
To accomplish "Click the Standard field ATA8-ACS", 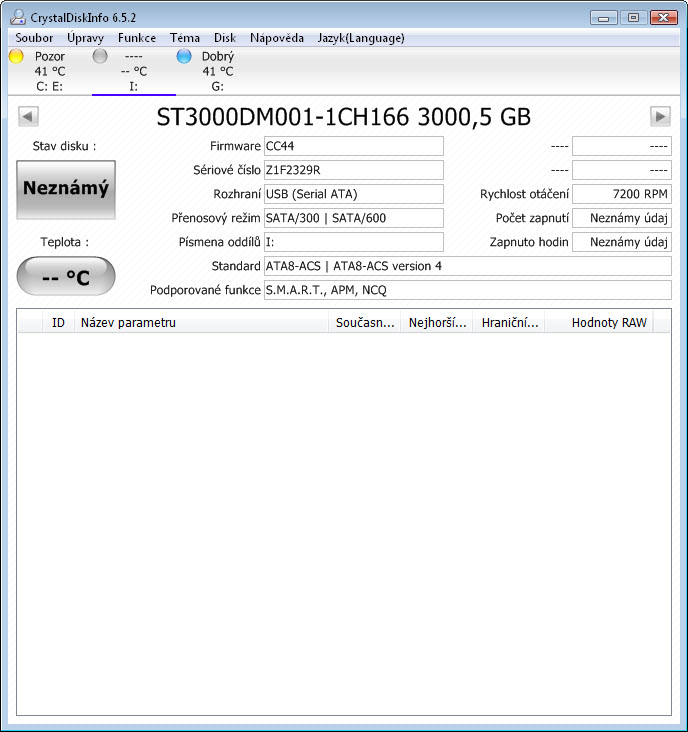I will [x=468, y=266].
